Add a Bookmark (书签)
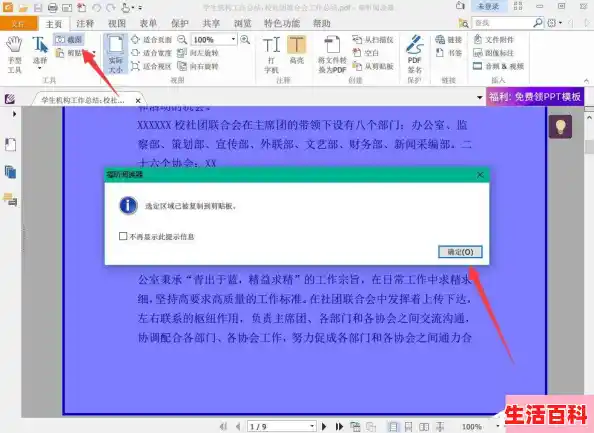Viewport: 594px width, 433px height. [x=449, y=53]
